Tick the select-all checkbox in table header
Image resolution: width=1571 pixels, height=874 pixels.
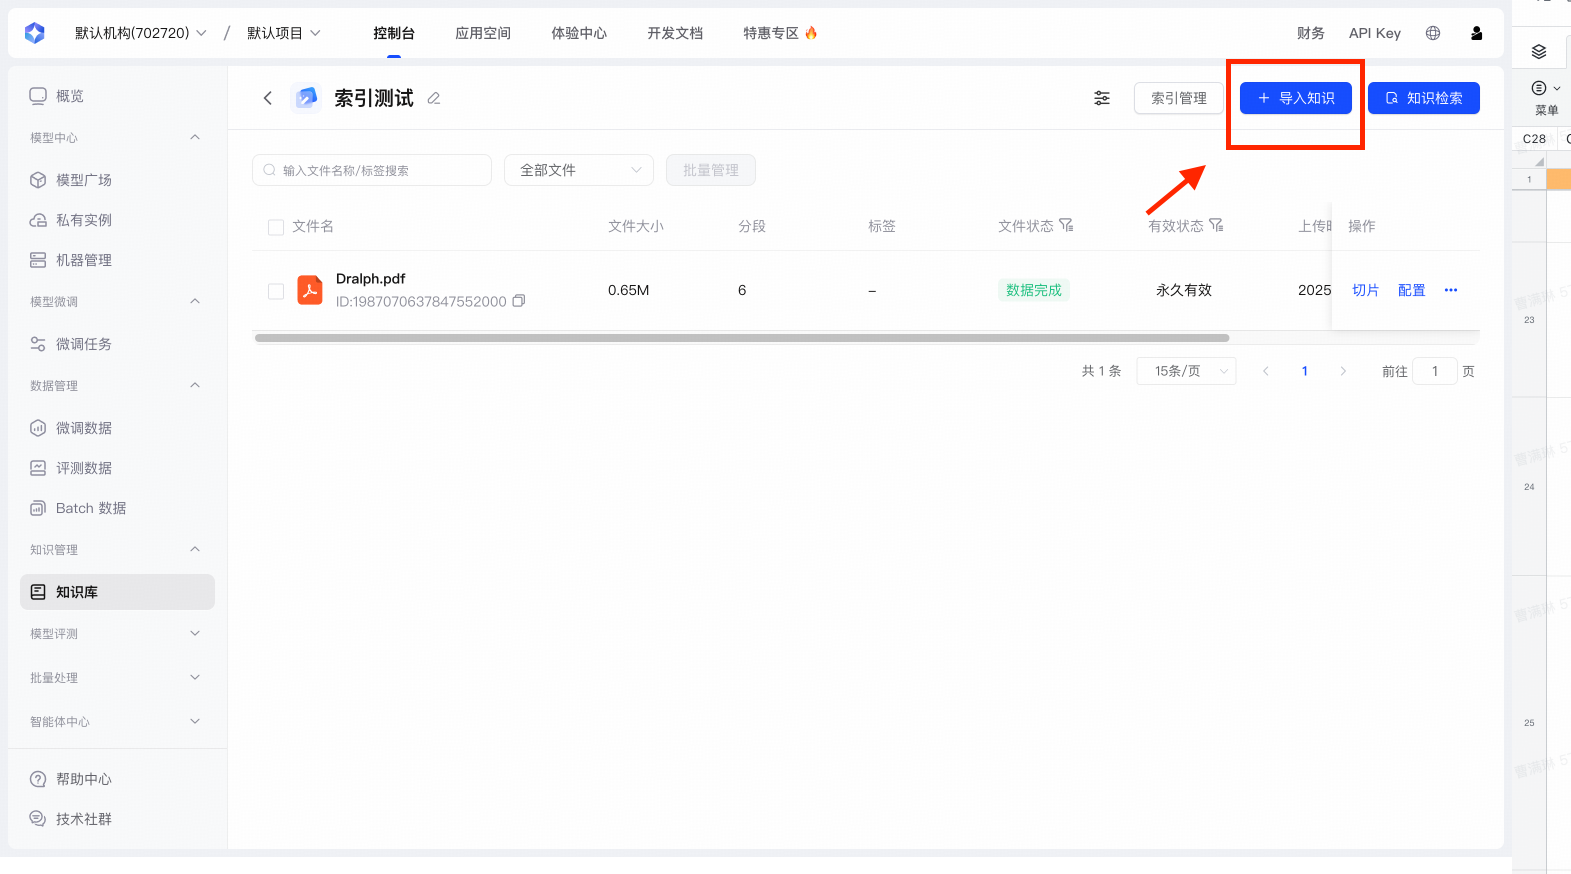tap(276, 227)
